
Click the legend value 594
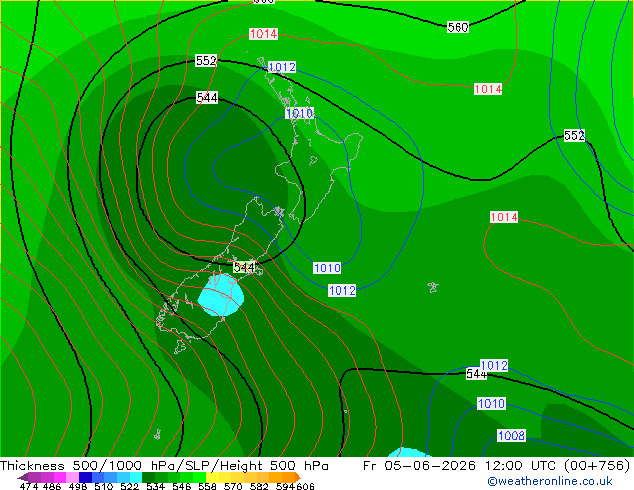[285, 486]
